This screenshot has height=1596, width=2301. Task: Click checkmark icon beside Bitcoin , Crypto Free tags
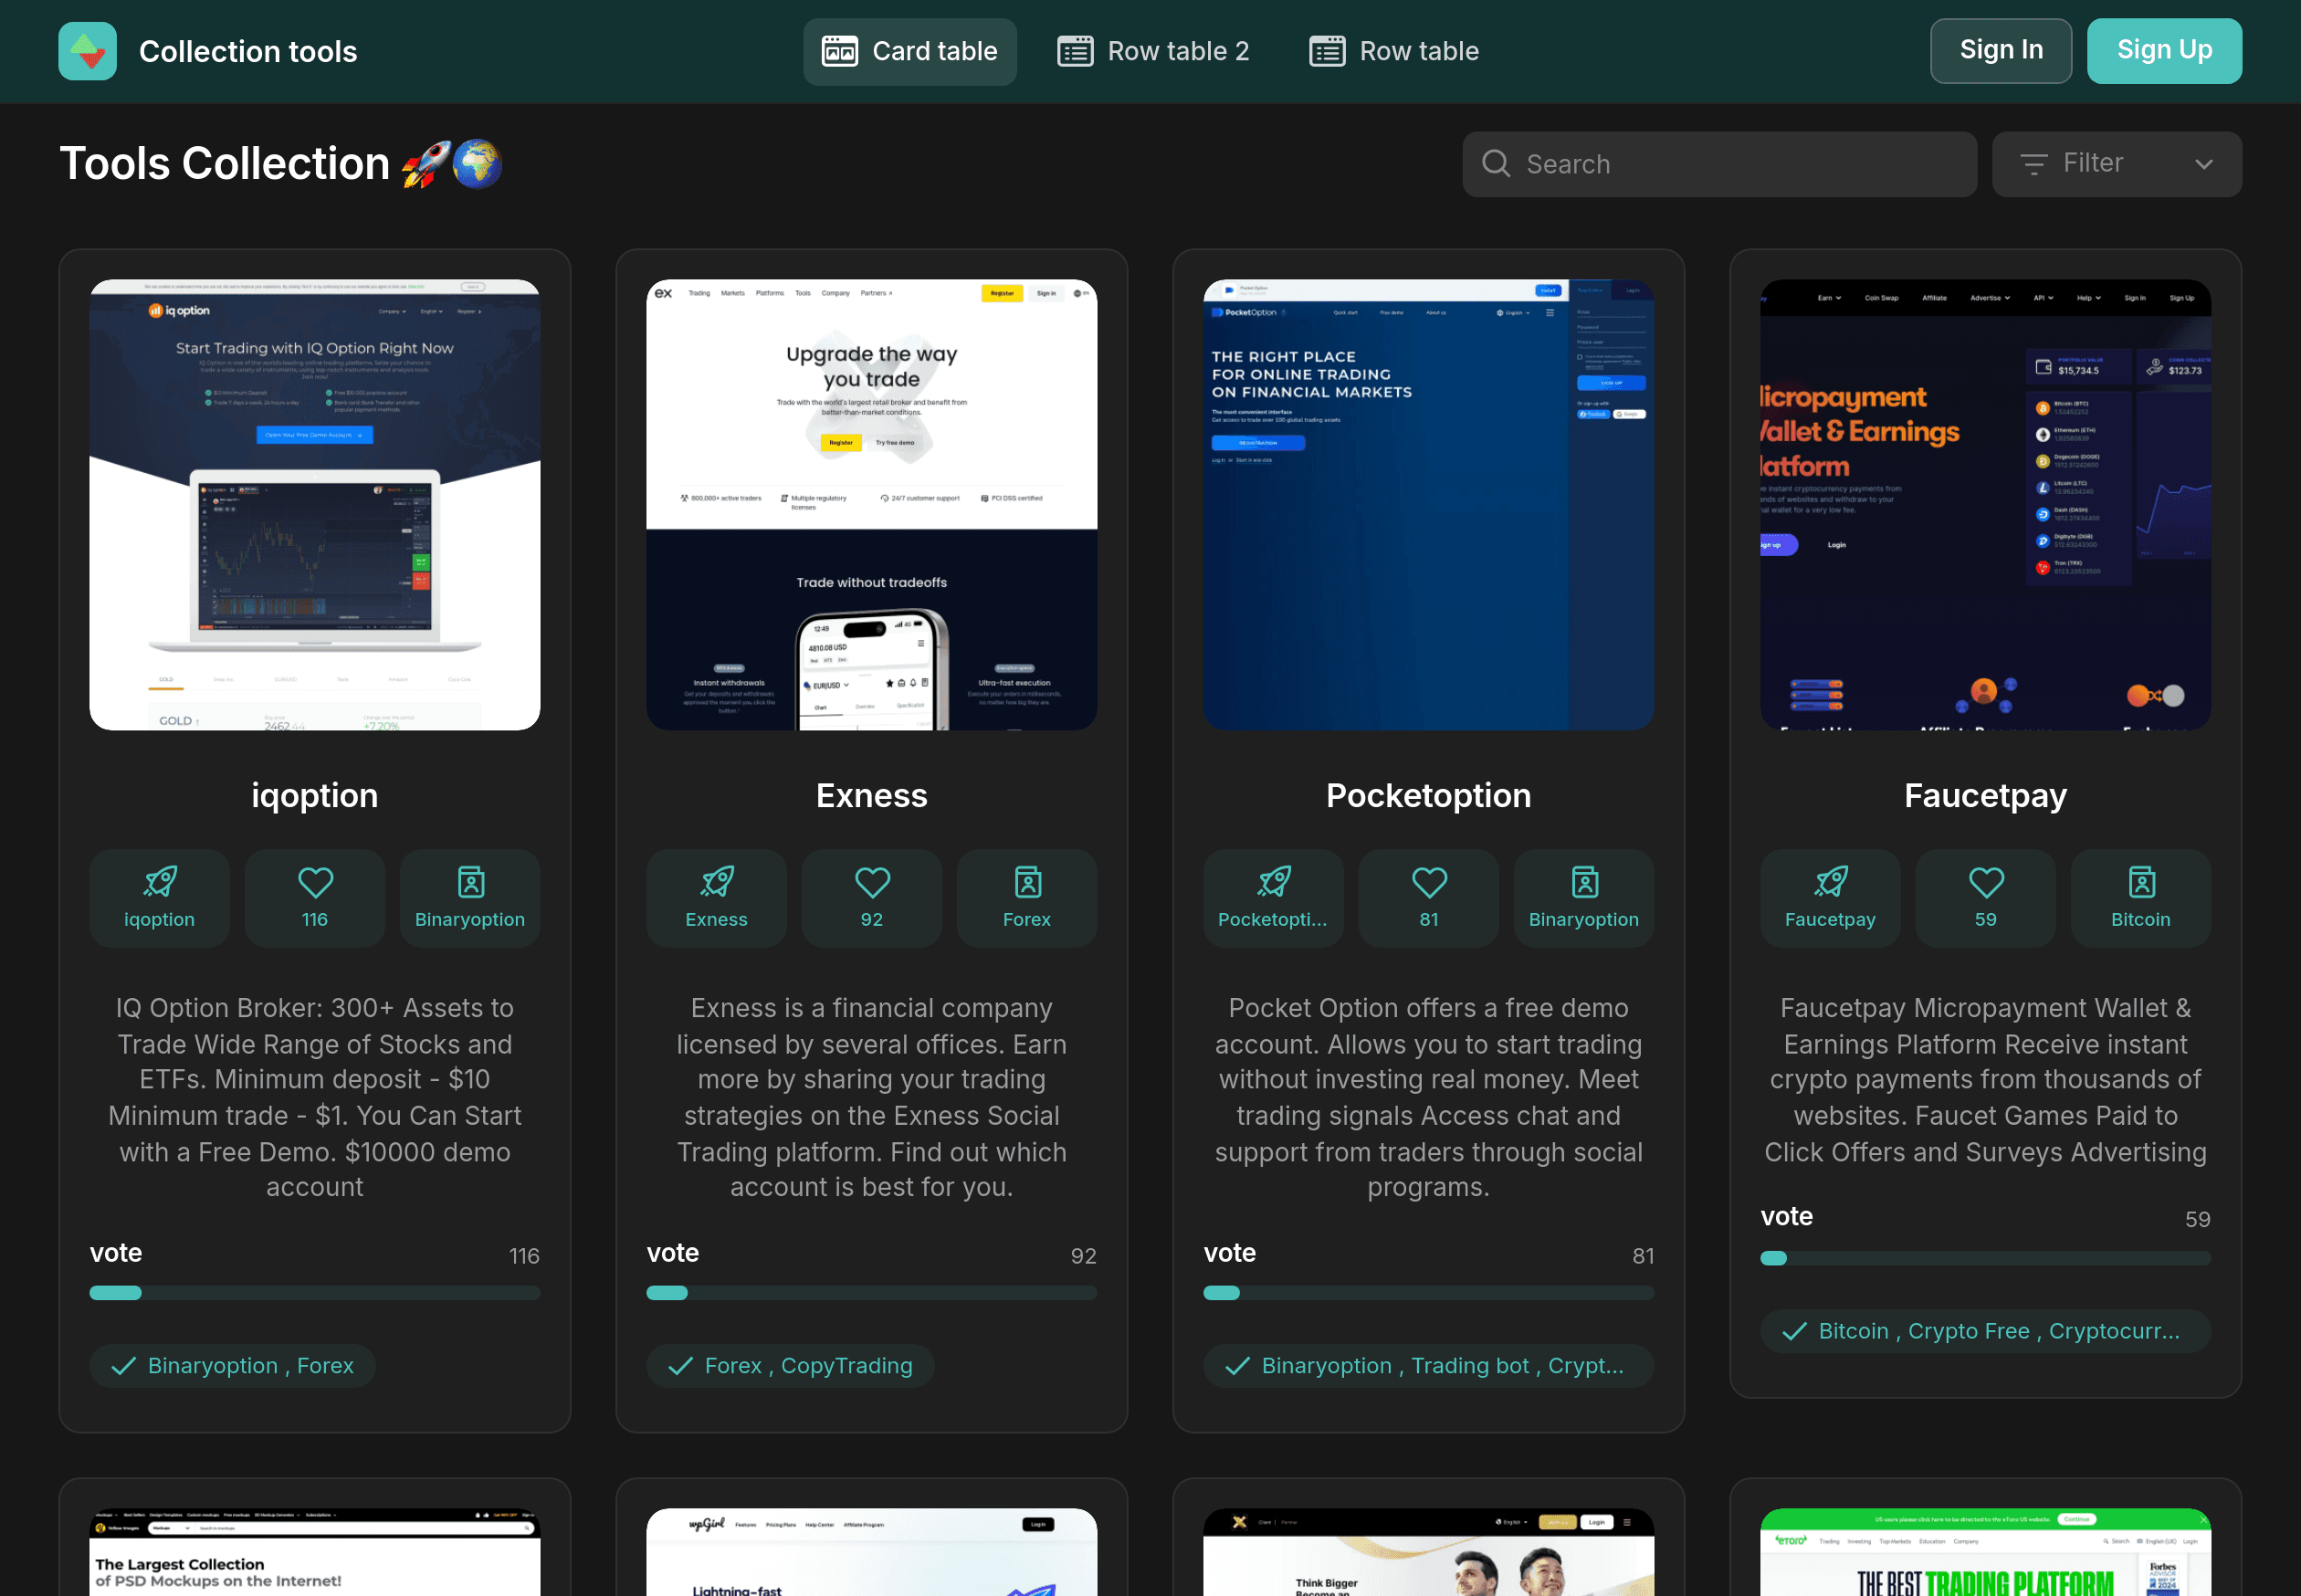coord(1794,1331)
